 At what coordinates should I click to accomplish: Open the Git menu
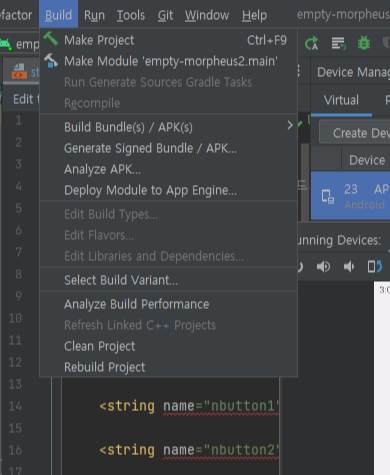tap(165, 15)
